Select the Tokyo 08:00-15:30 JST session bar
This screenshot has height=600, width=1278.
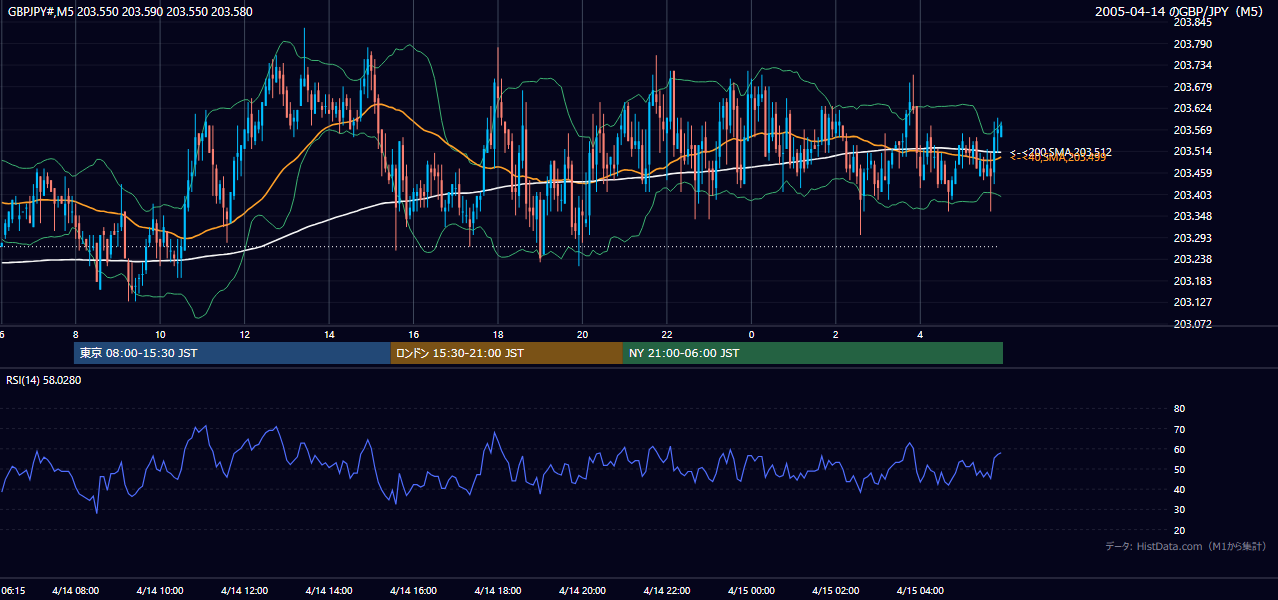232,353
